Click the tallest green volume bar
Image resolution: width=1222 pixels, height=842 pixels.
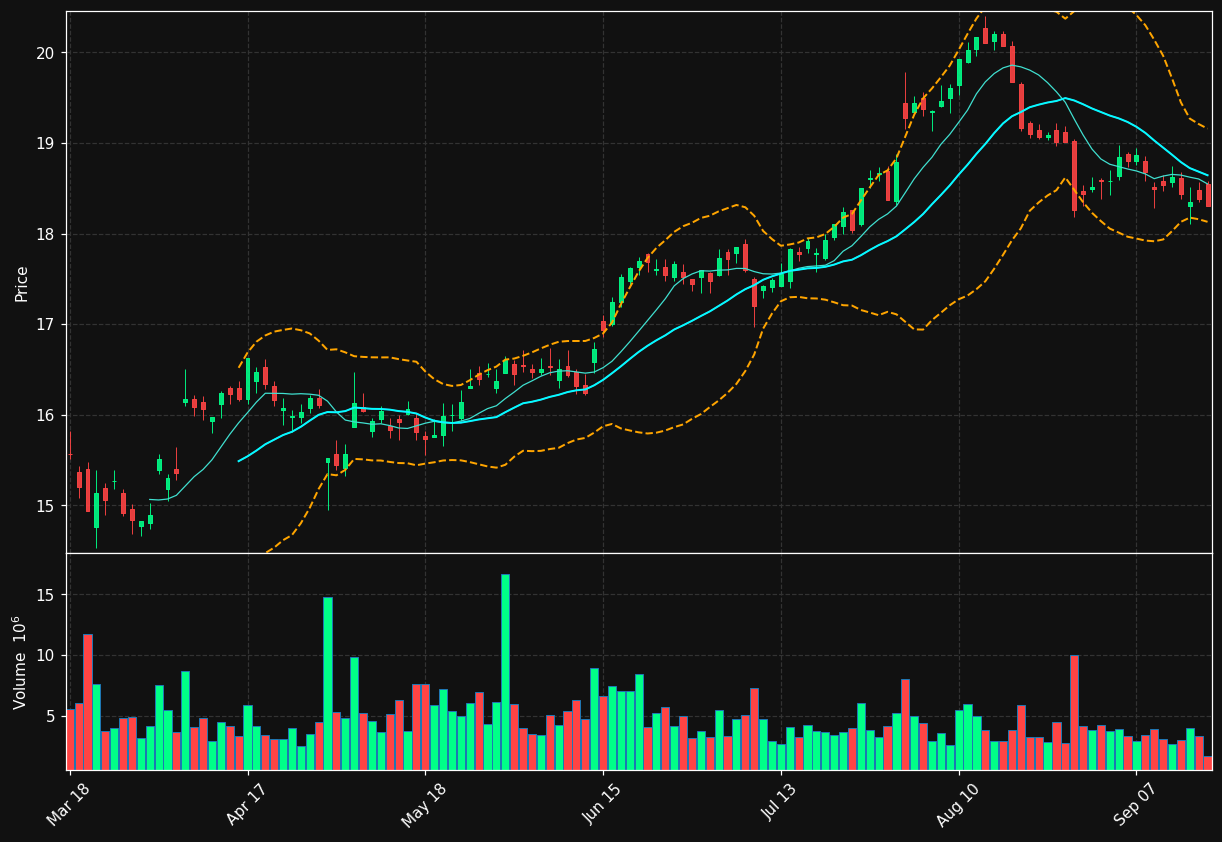(505, 672)
